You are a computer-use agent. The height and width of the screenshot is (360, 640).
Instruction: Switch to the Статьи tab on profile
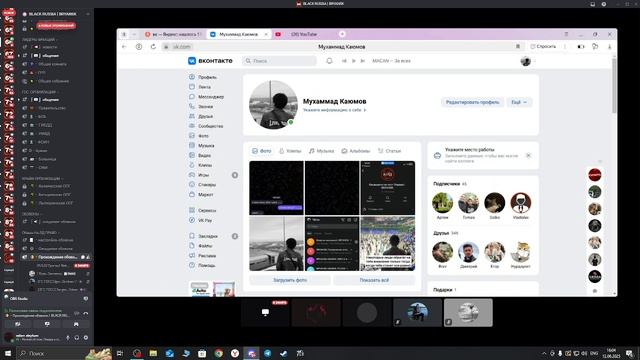coord(389,151)
